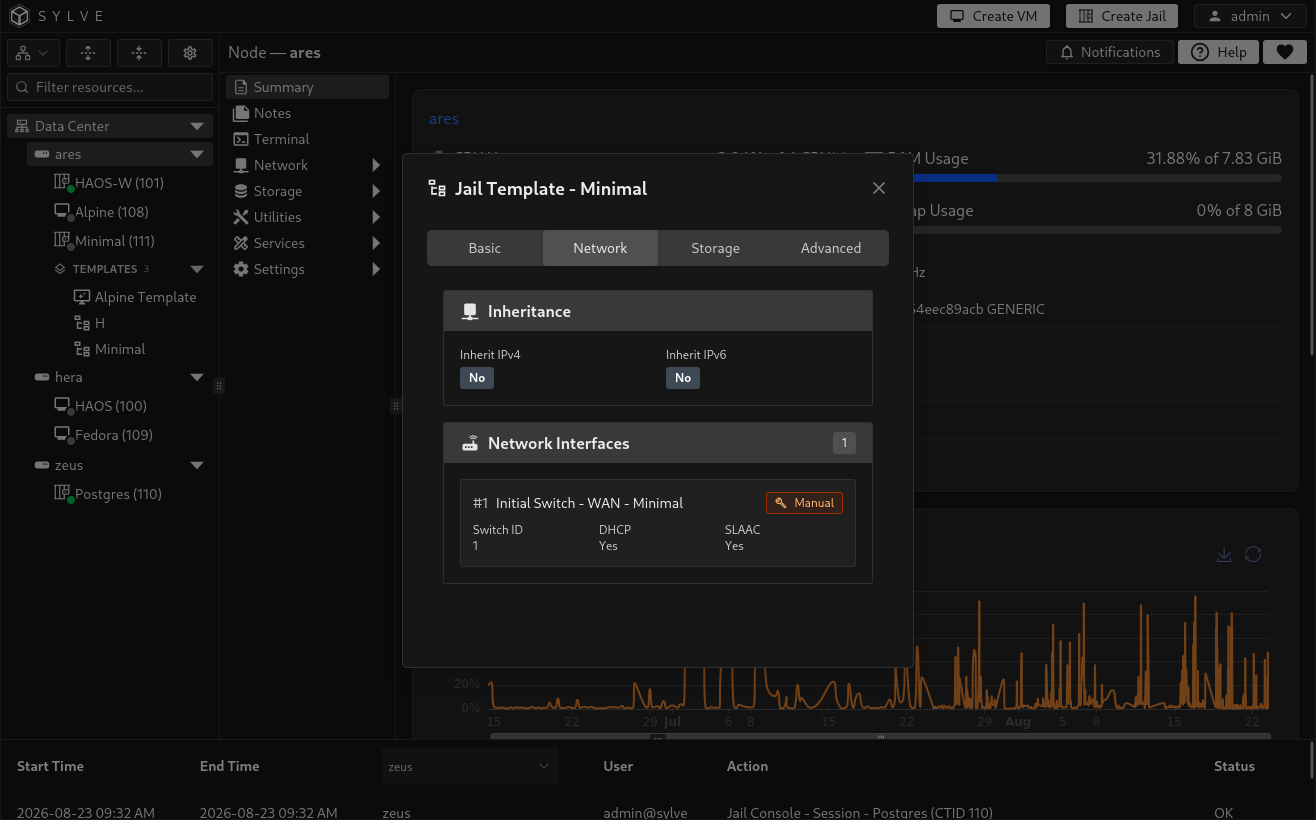Open the admin user dropdown

coord(1251,16)
